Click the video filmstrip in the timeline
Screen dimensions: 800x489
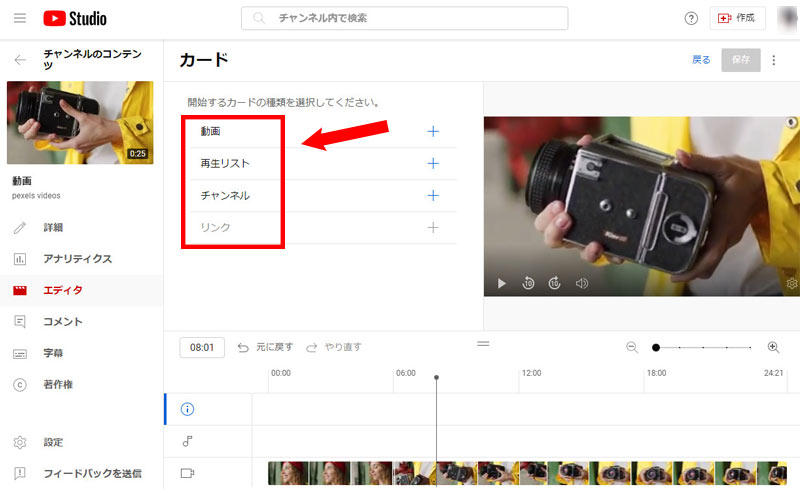528,473
